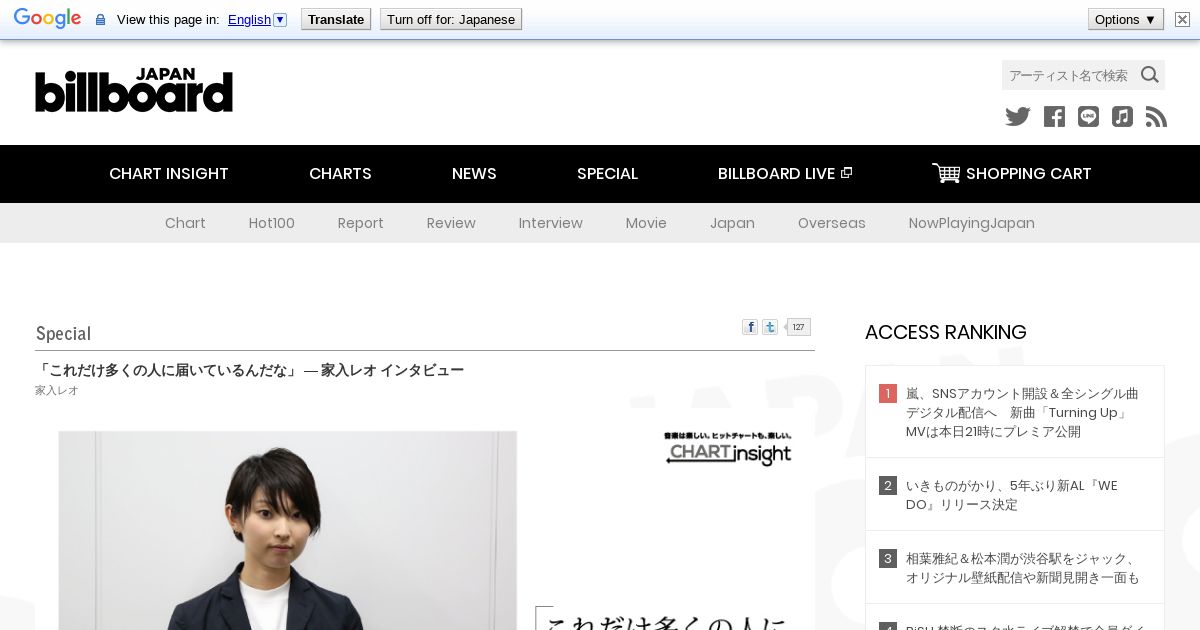Share article via small Facebook icon
Image resolution: width=1200 pixels, height=630 pixels.
(750, 327)
